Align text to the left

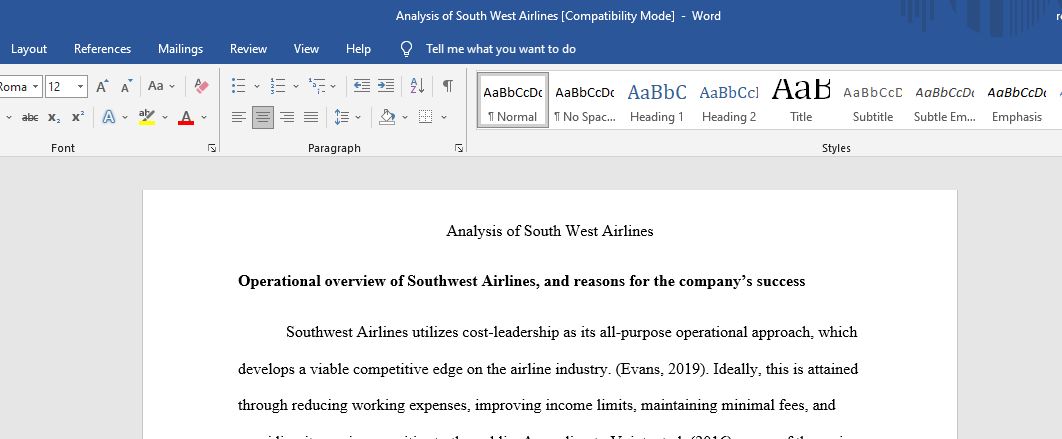238,117
